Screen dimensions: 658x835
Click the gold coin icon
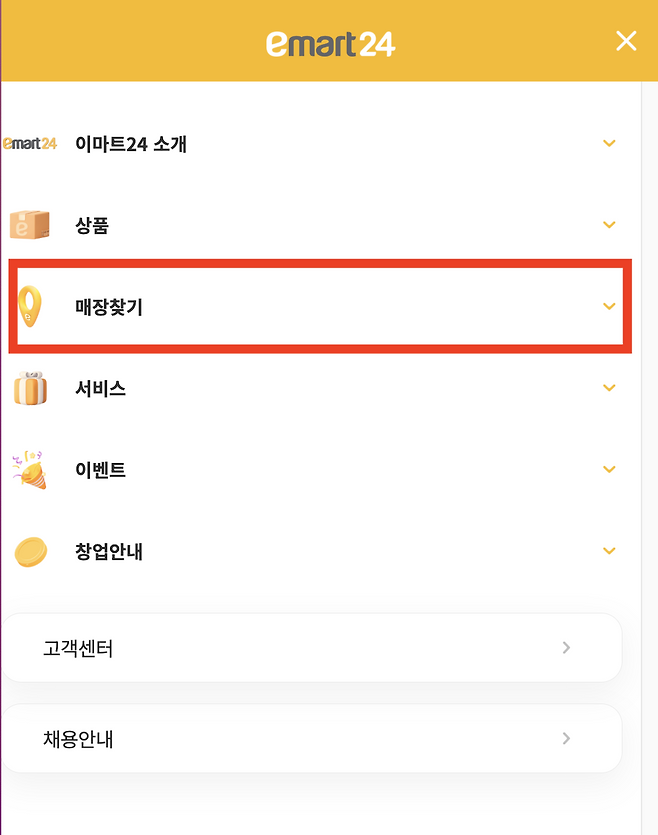click(x=31, y=551)
